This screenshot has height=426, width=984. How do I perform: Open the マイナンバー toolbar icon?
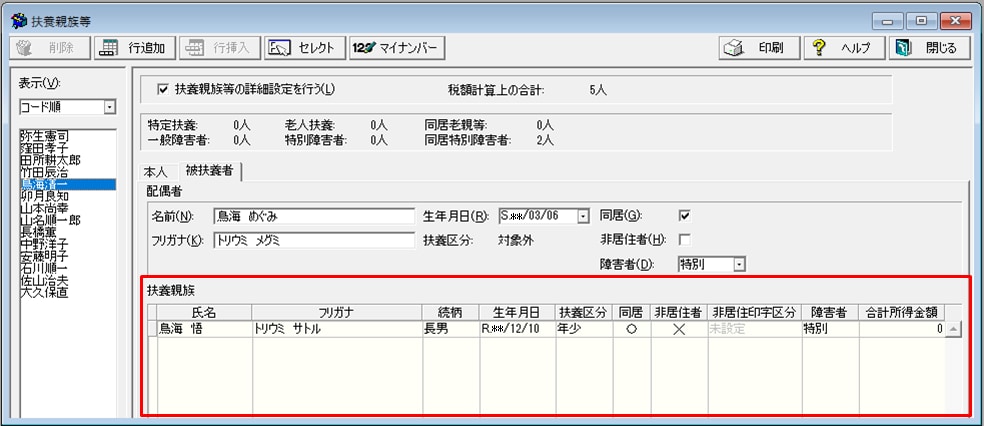(365, 48)
